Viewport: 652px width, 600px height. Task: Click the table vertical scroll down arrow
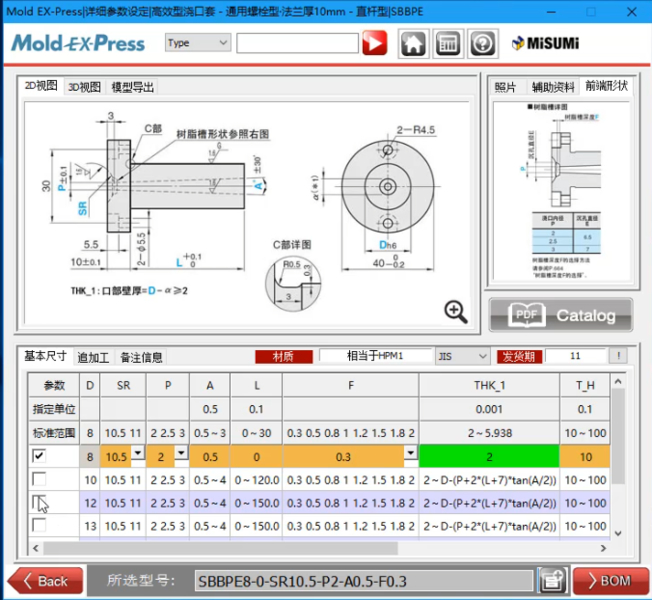618,533
